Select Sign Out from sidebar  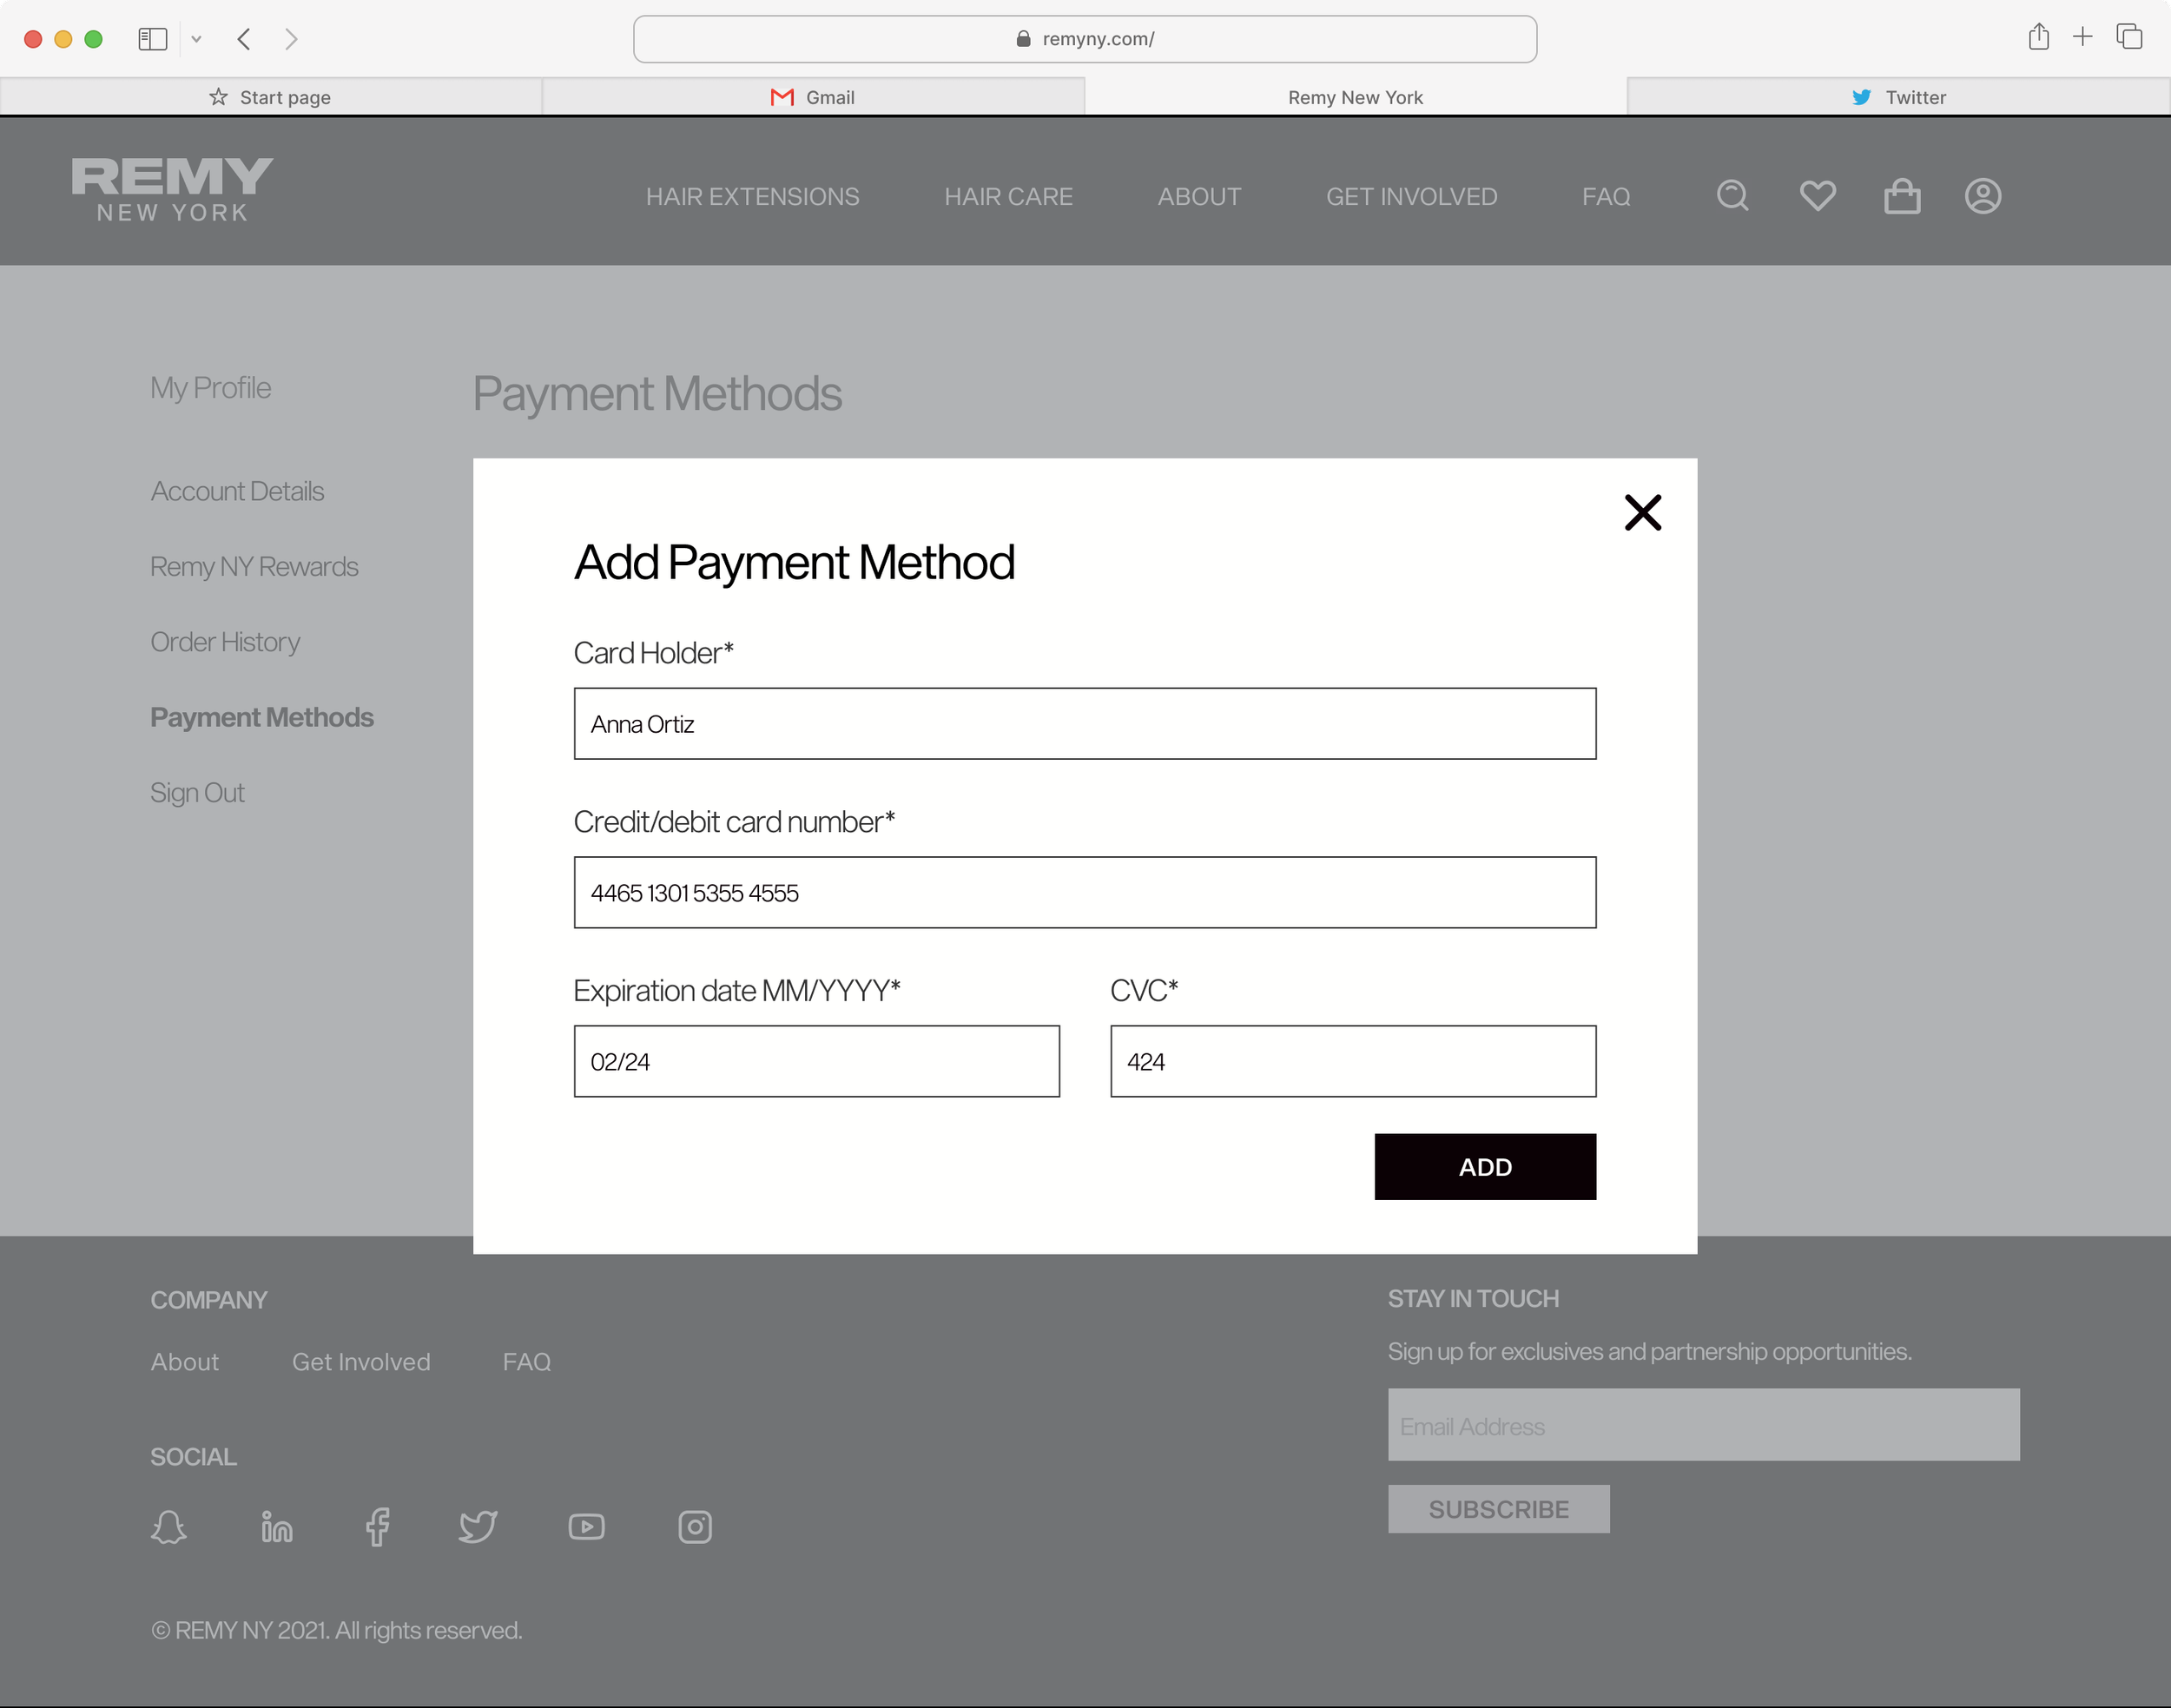coord(197,792)
